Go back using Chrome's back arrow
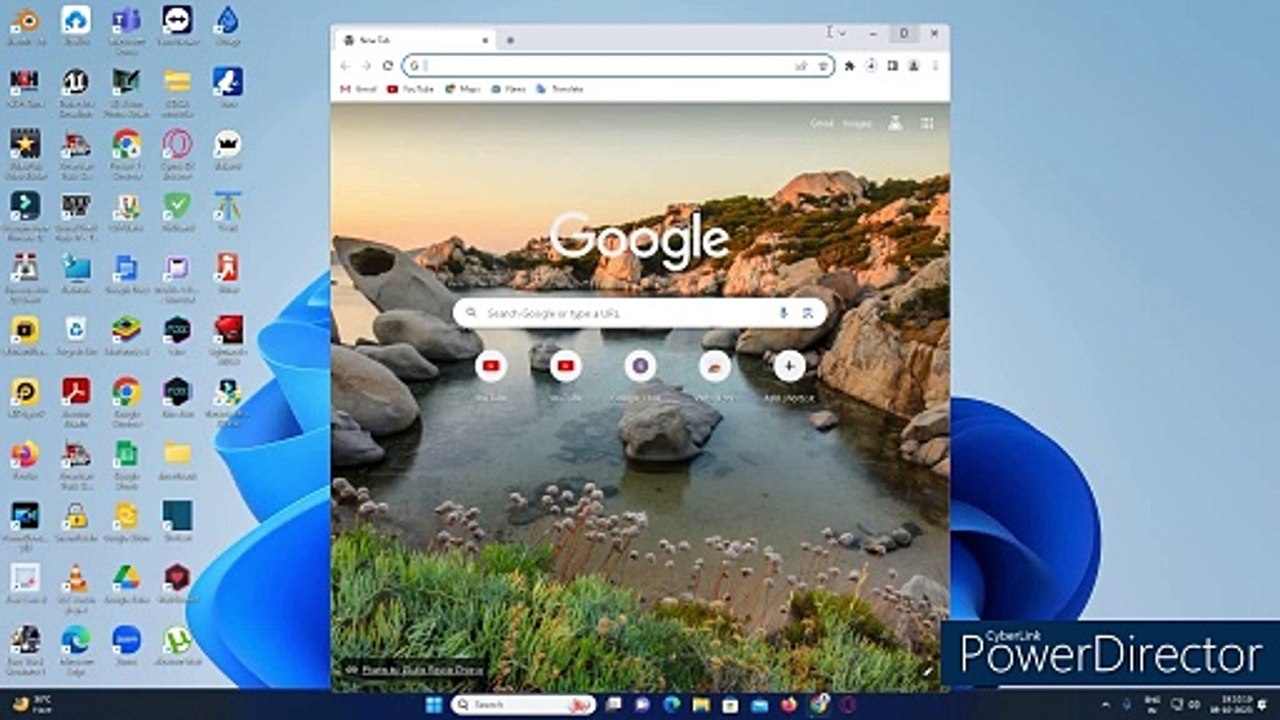The image size is (1280, 720). coord(345,66)
